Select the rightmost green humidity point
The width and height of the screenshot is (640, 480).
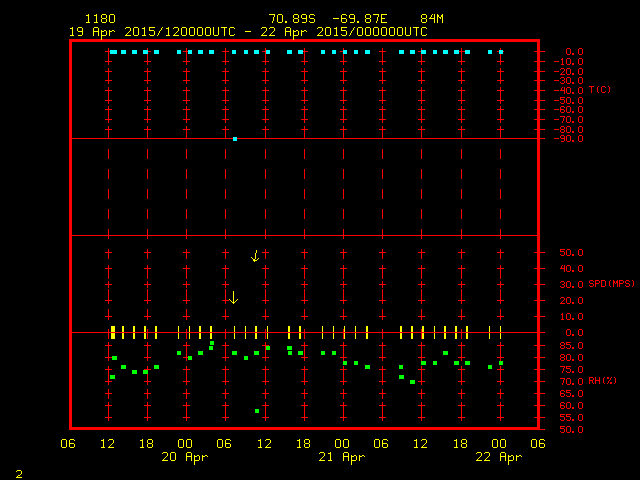[x=501, y=363]
